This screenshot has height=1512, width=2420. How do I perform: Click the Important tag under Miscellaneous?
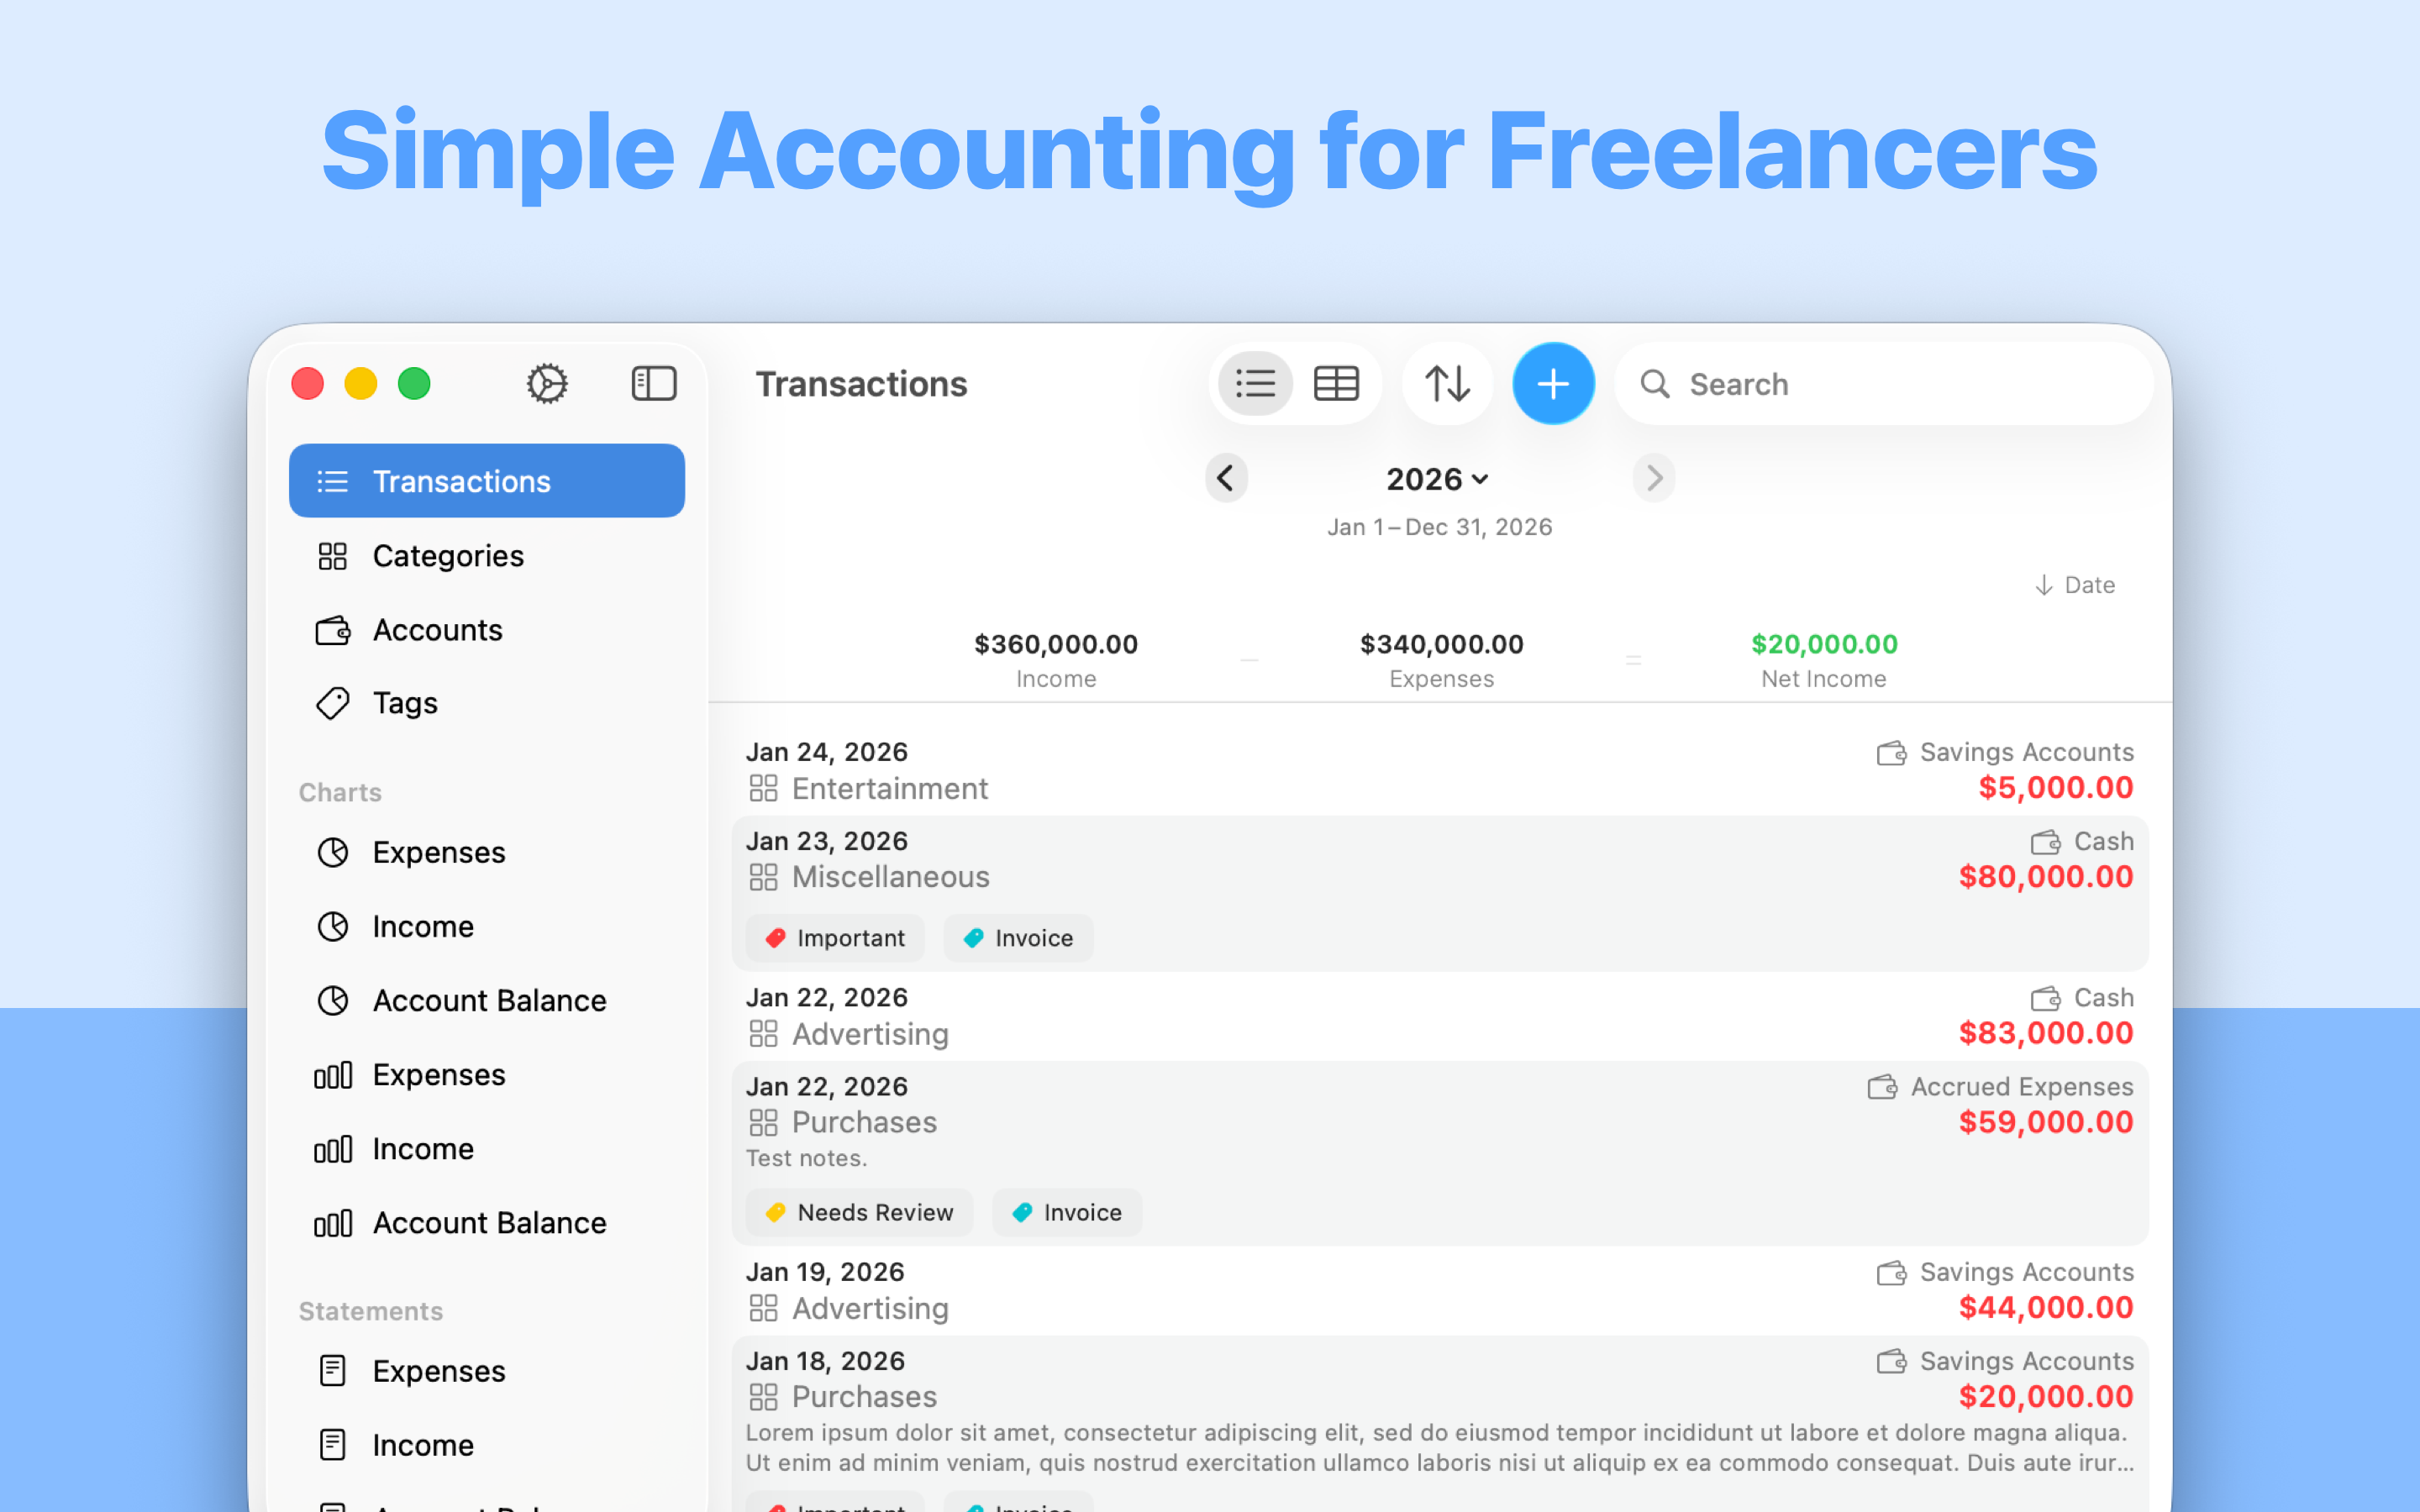click(x=835, y=938)
